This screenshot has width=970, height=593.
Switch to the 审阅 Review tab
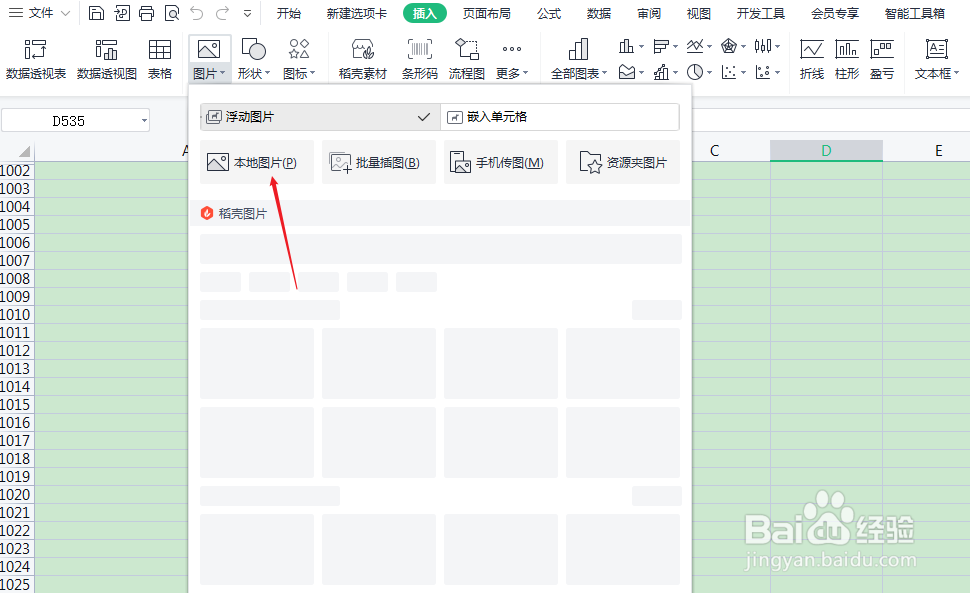tap(649, 13)
